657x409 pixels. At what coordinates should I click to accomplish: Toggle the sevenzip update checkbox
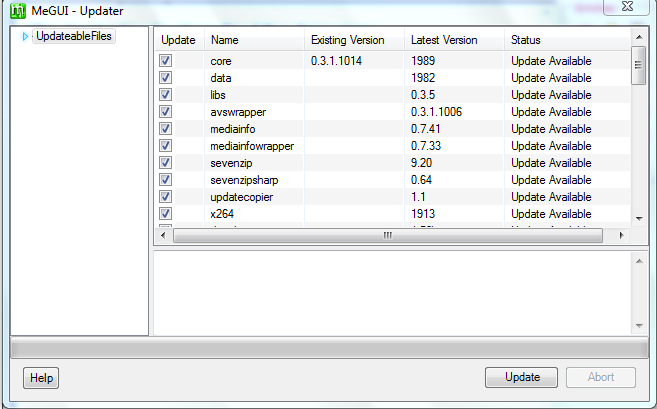click(x=166, y=163)
